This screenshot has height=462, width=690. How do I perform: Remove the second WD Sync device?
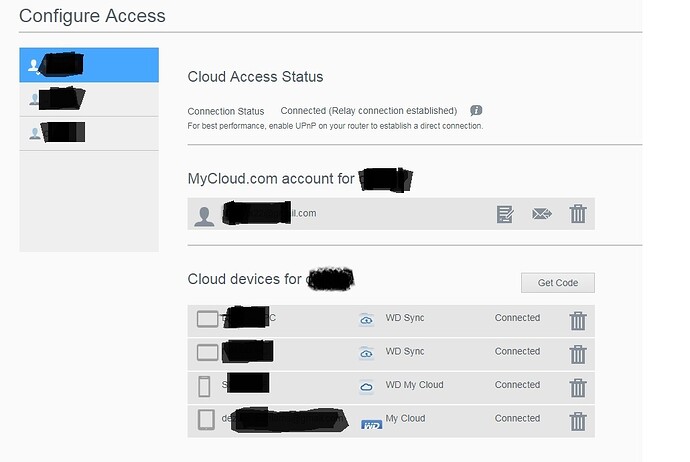[578, 354]
